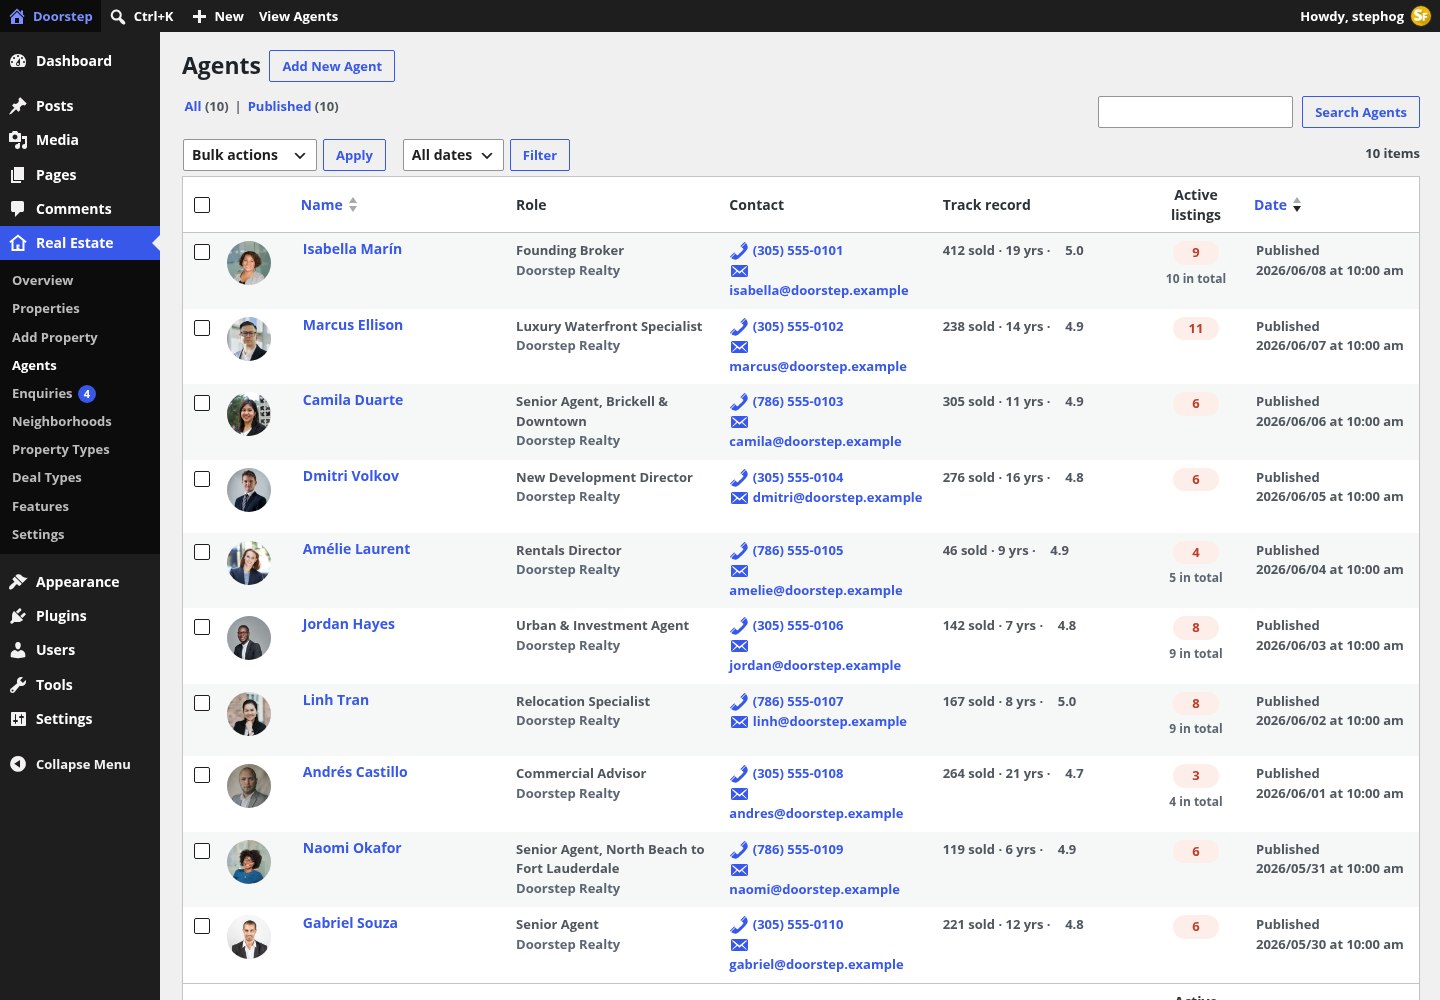The width and height of the screenshot is (1440, 1000).
Task: Open the Appearance paintbrush icon
Action: pyautogui.click(x=18, y=582)
